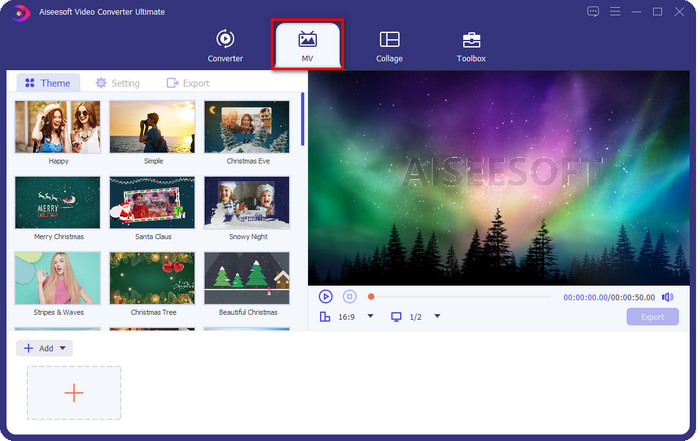Choose the Stripes & Waves theme
The height and width of the screenshot is (441, 700).
58,278
